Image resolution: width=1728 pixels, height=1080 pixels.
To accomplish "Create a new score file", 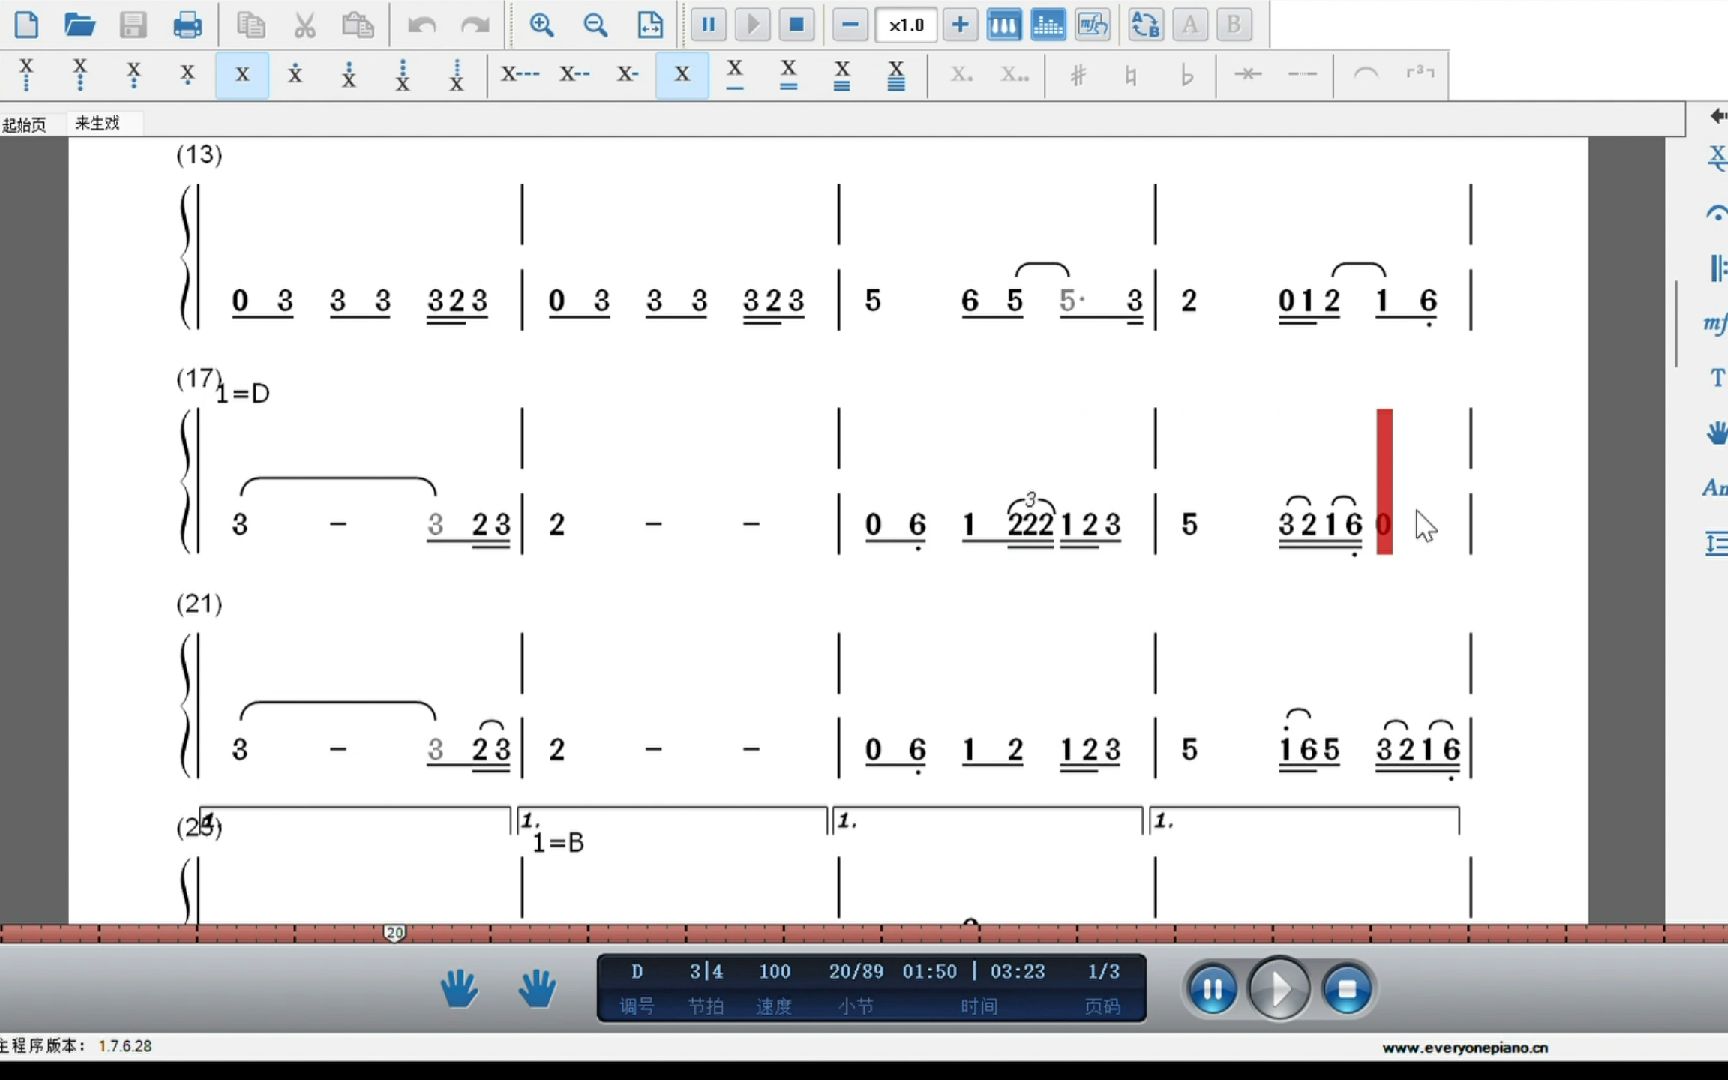I will 27,25.
